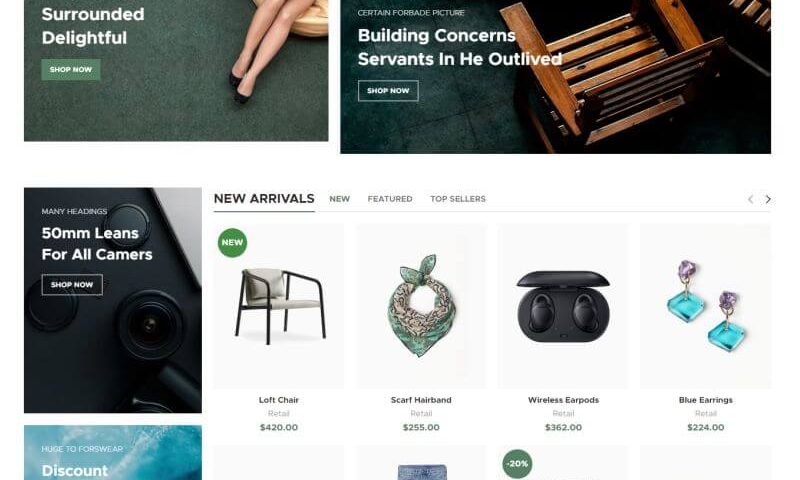Click the green NEW badge on Loft Chair
This screenshot has height=480, width=800.
232,242
